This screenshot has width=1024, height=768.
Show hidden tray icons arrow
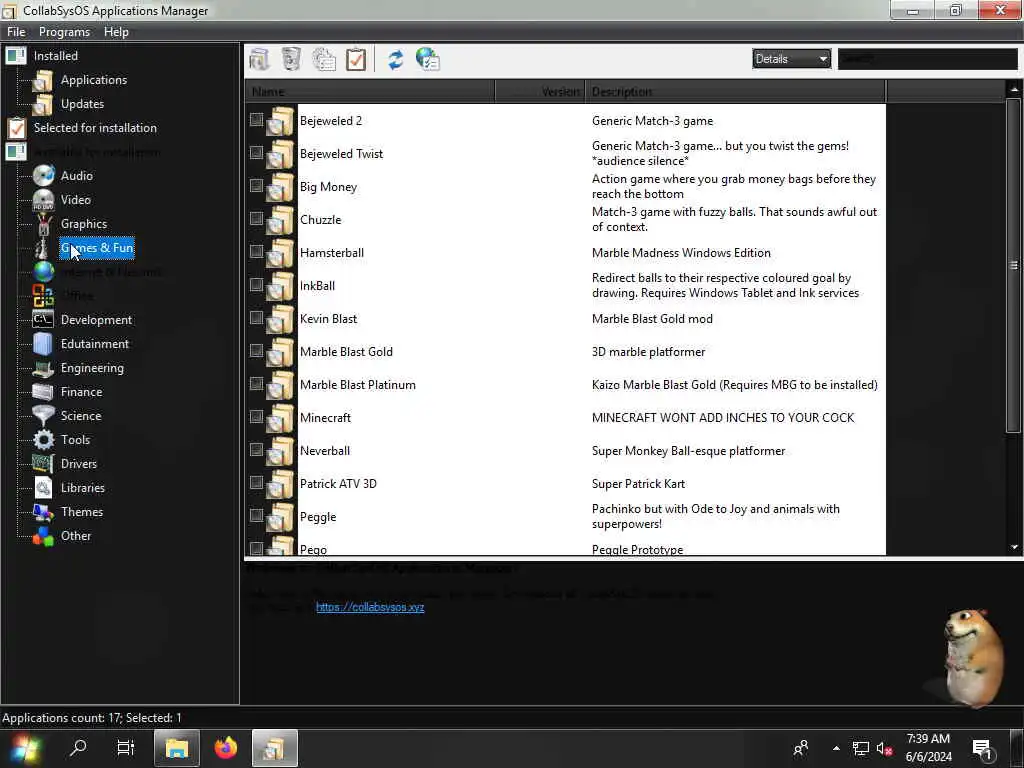click(x=836, y=748)
